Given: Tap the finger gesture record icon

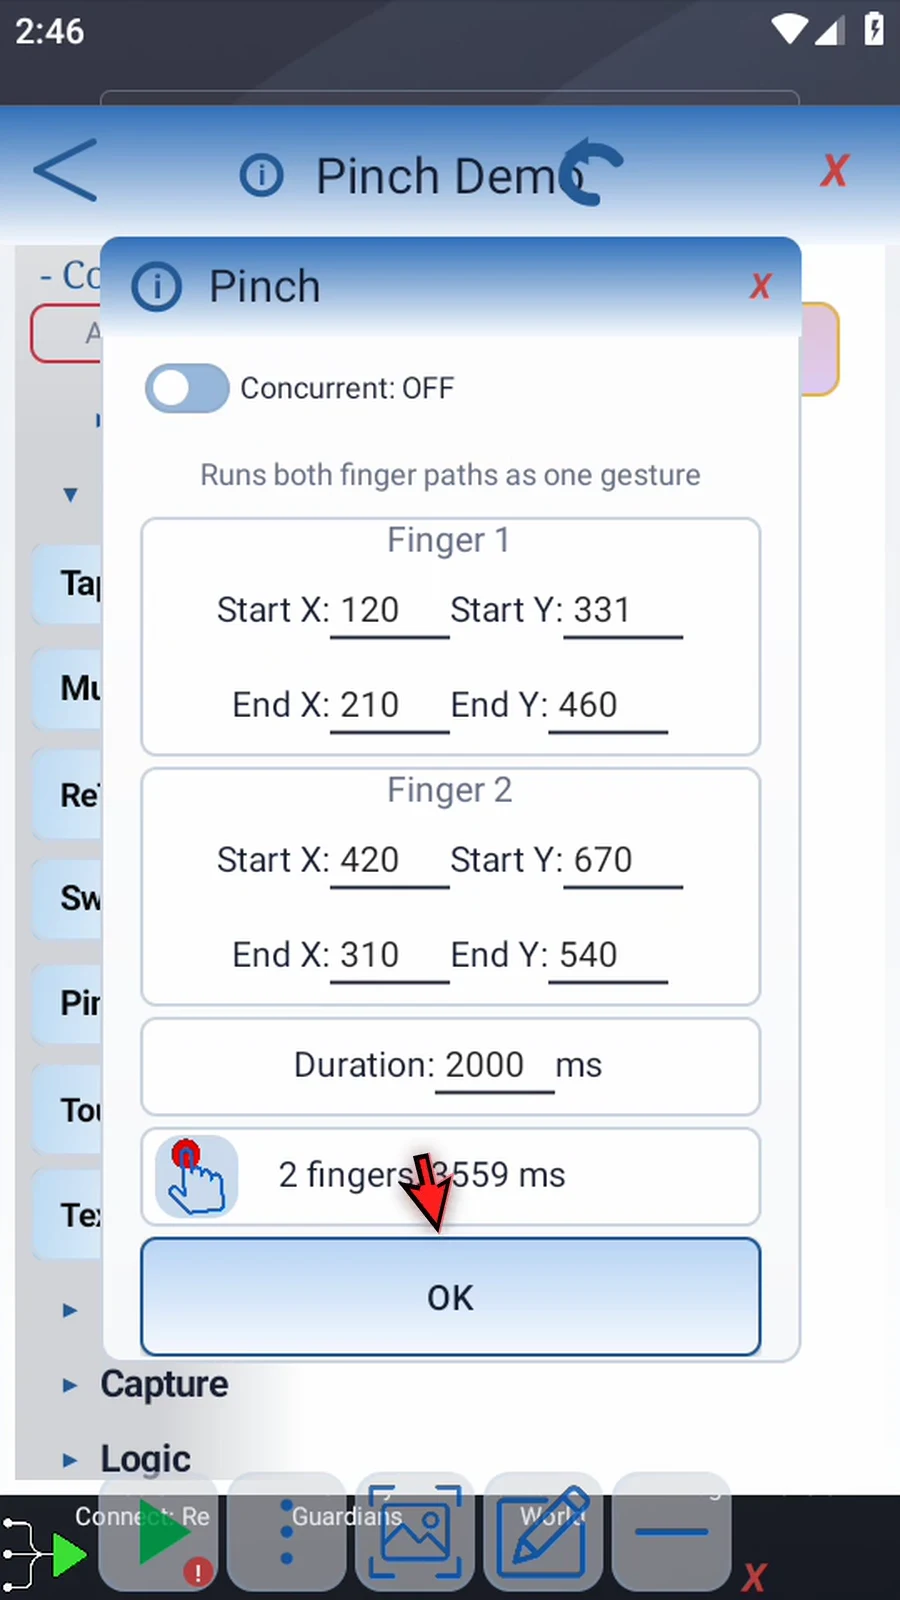Looking at the screenshot, I should pos(197,1176).
